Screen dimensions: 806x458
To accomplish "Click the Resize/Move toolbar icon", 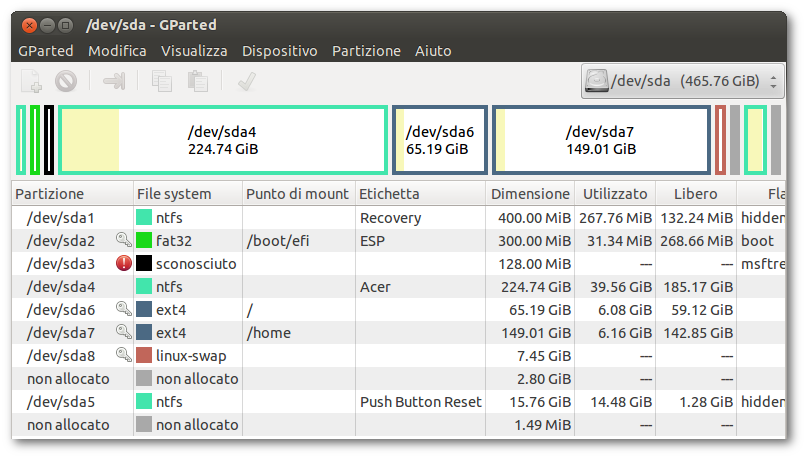I will [114, 81].
